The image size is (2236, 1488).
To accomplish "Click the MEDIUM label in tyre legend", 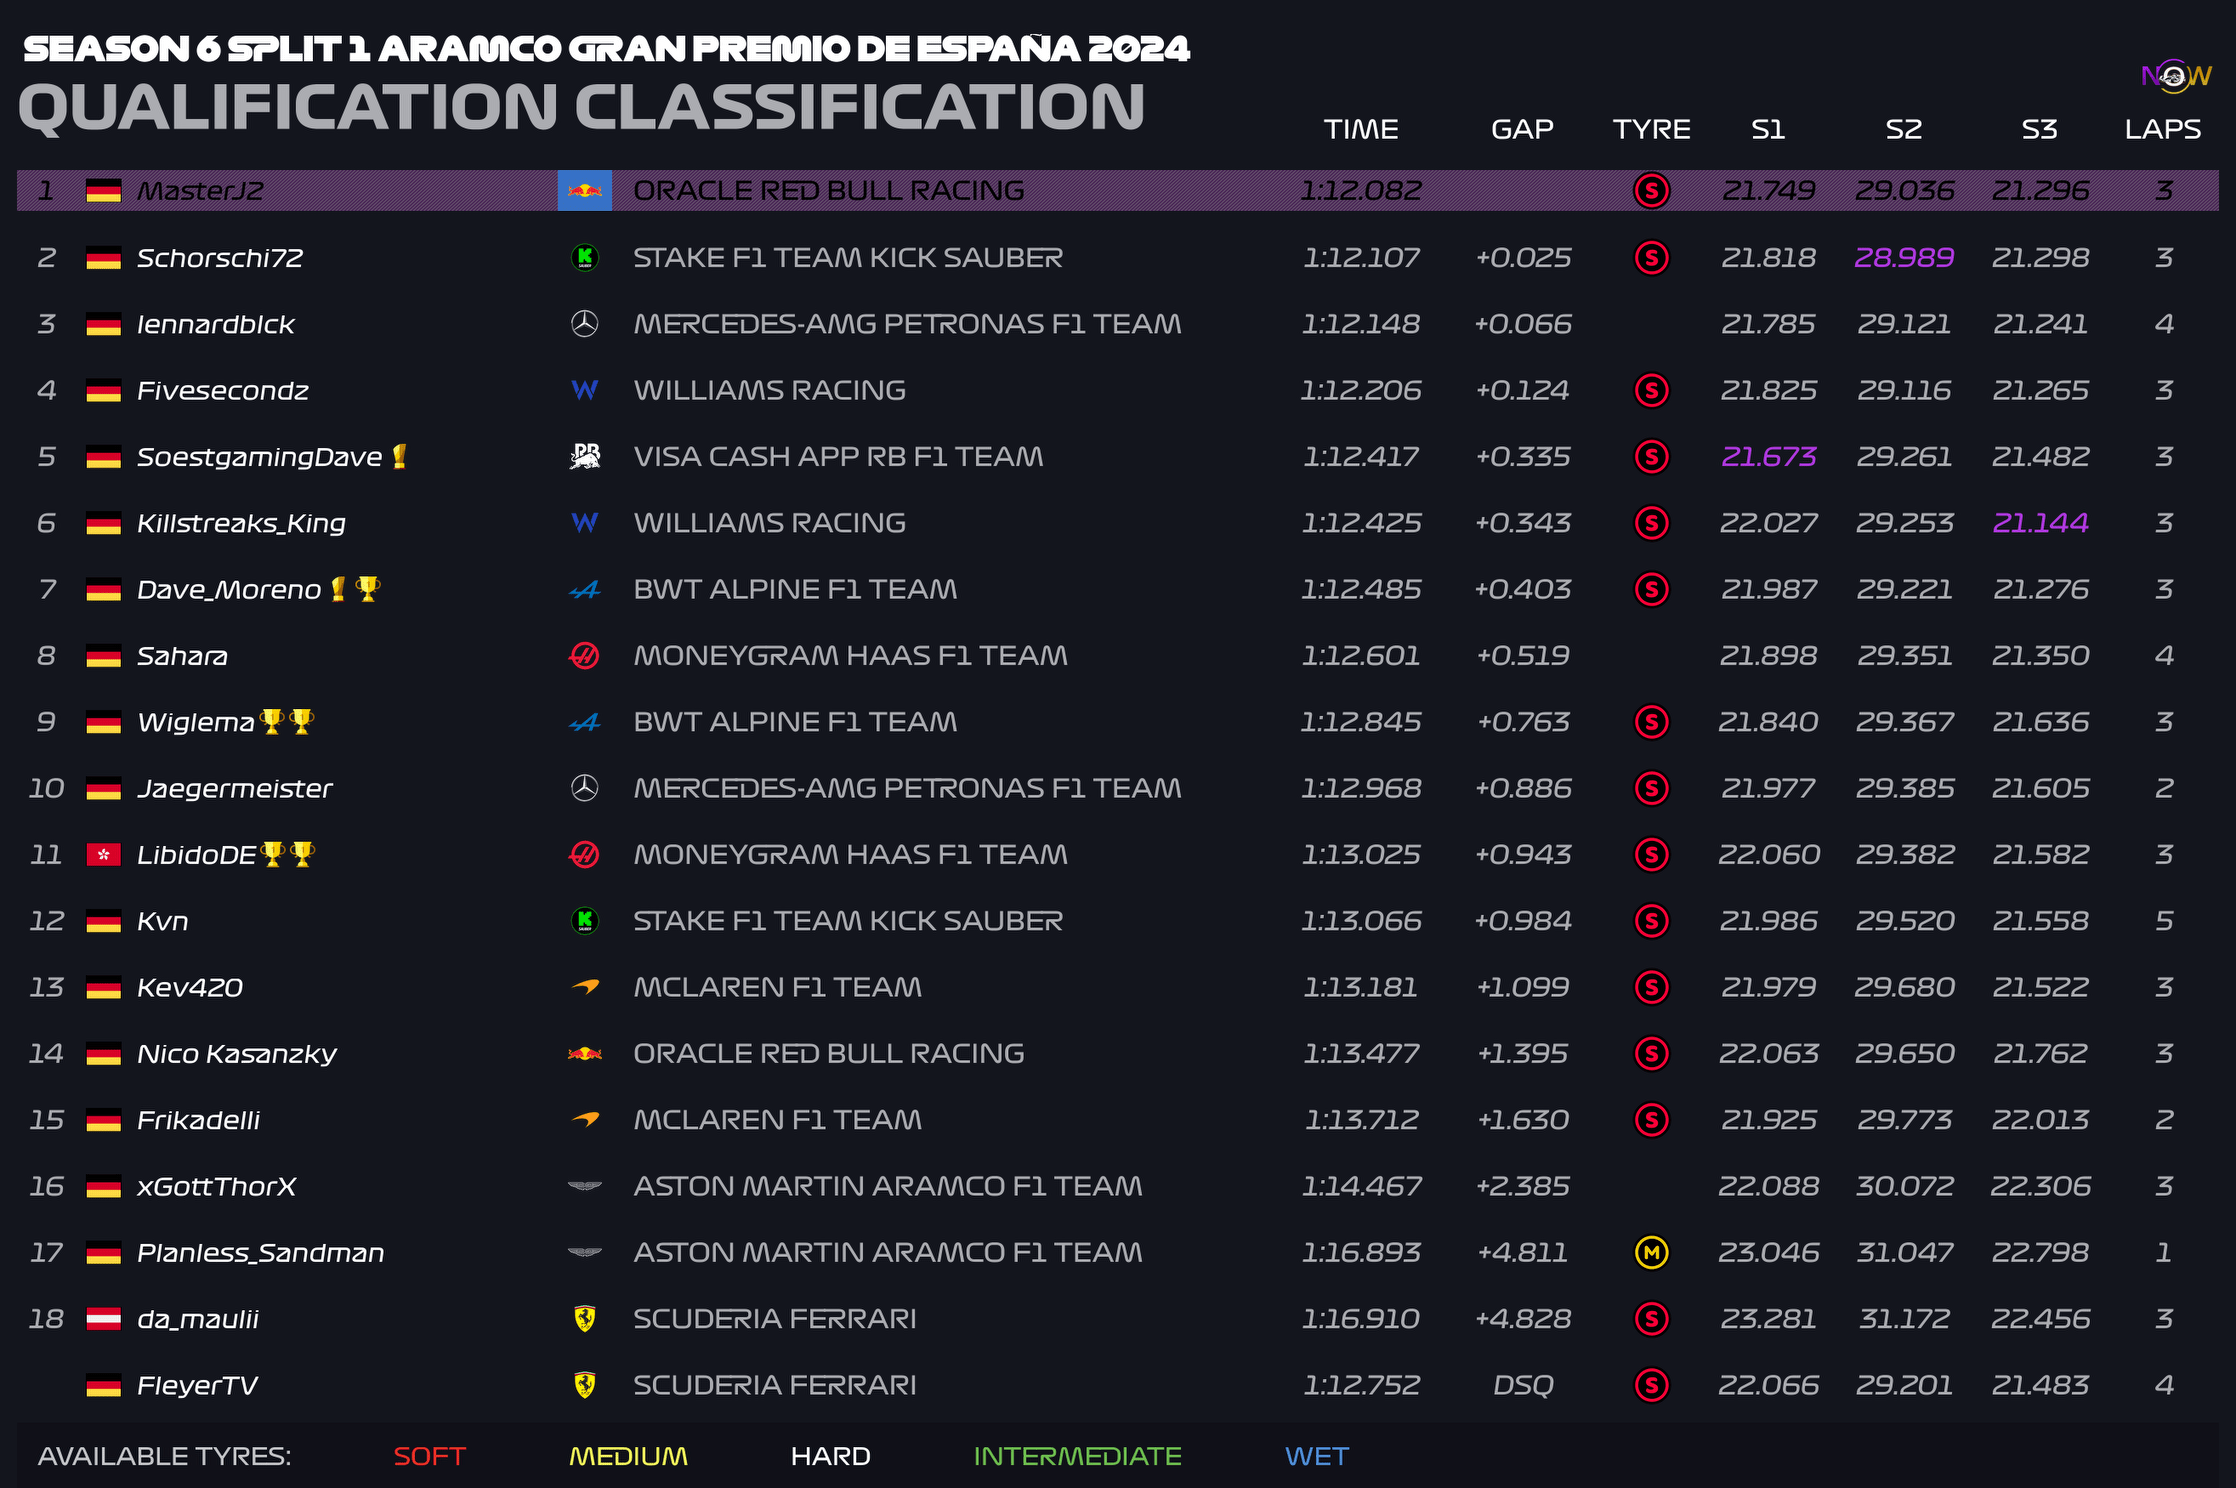I will pos(628,1456).
